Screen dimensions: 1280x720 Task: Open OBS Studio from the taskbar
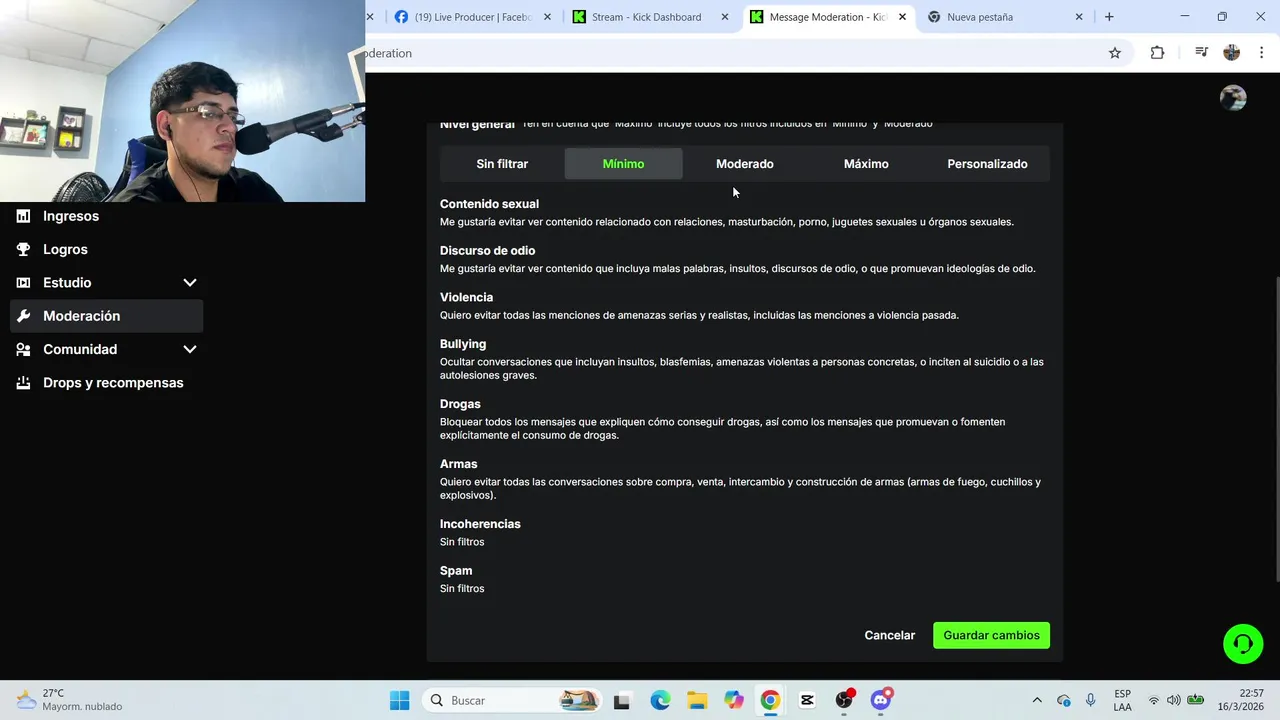coord(844,700)
